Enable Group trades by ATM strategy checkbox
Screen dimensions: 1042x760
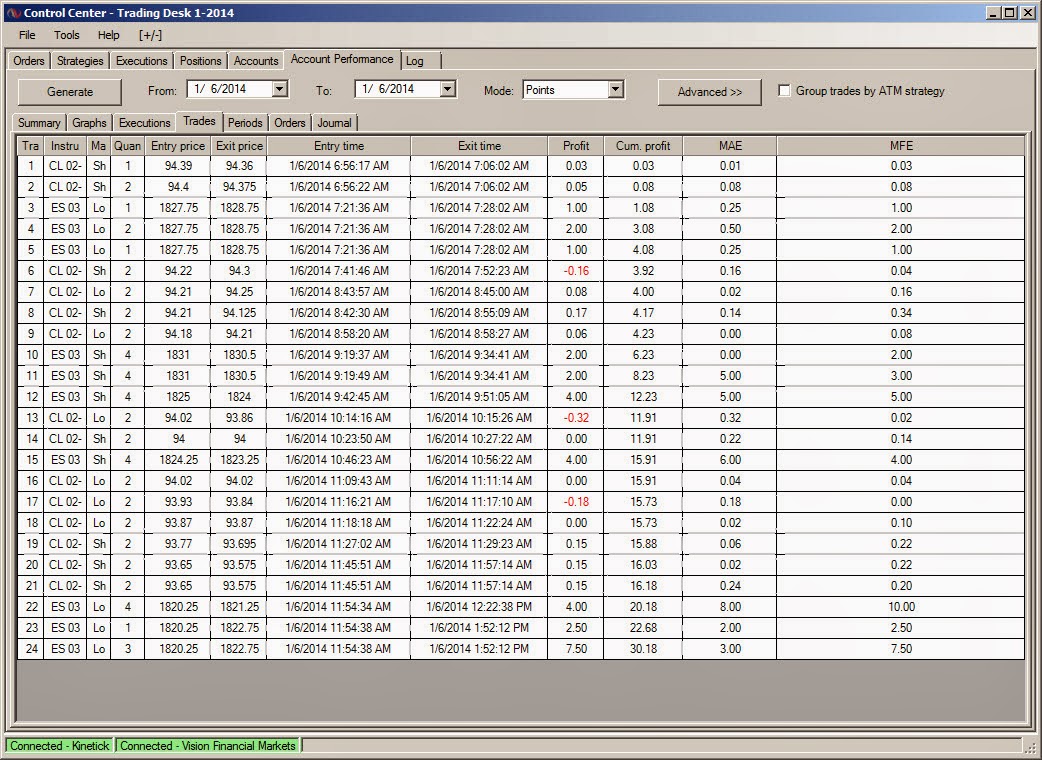coord(784,91)
